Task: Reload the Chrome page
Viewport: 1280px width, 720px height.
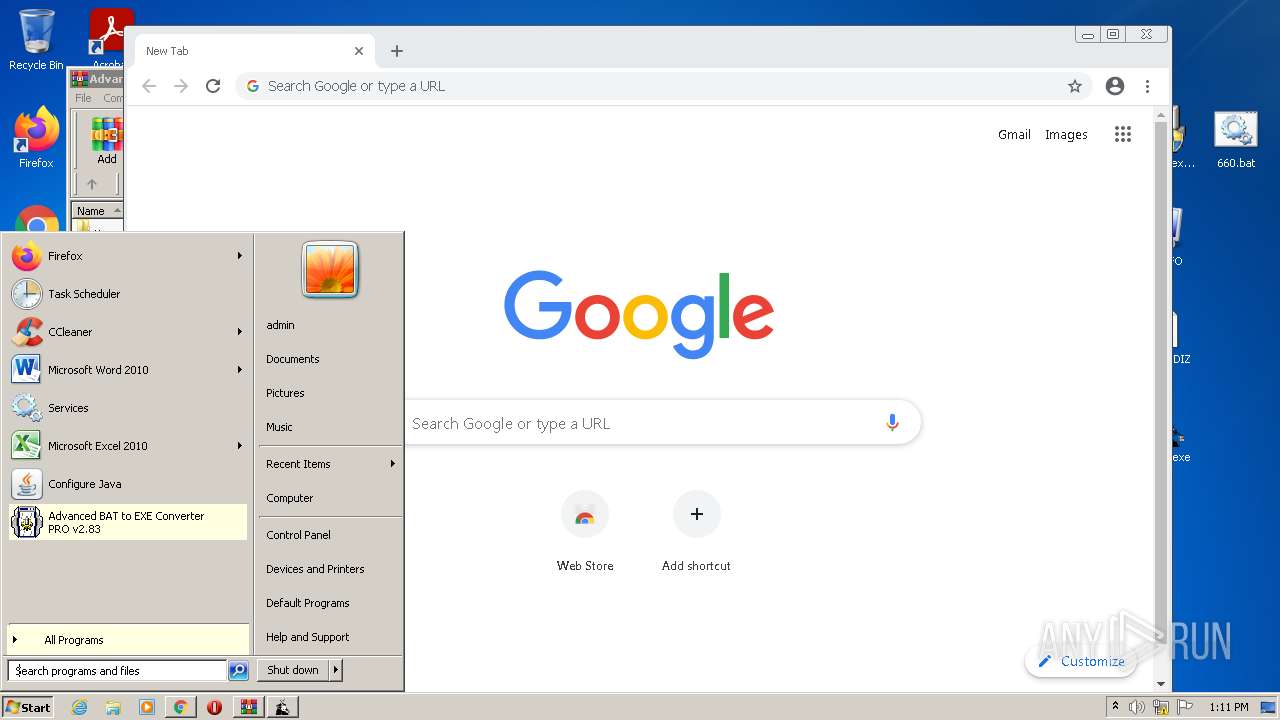Action: point(213,86)
